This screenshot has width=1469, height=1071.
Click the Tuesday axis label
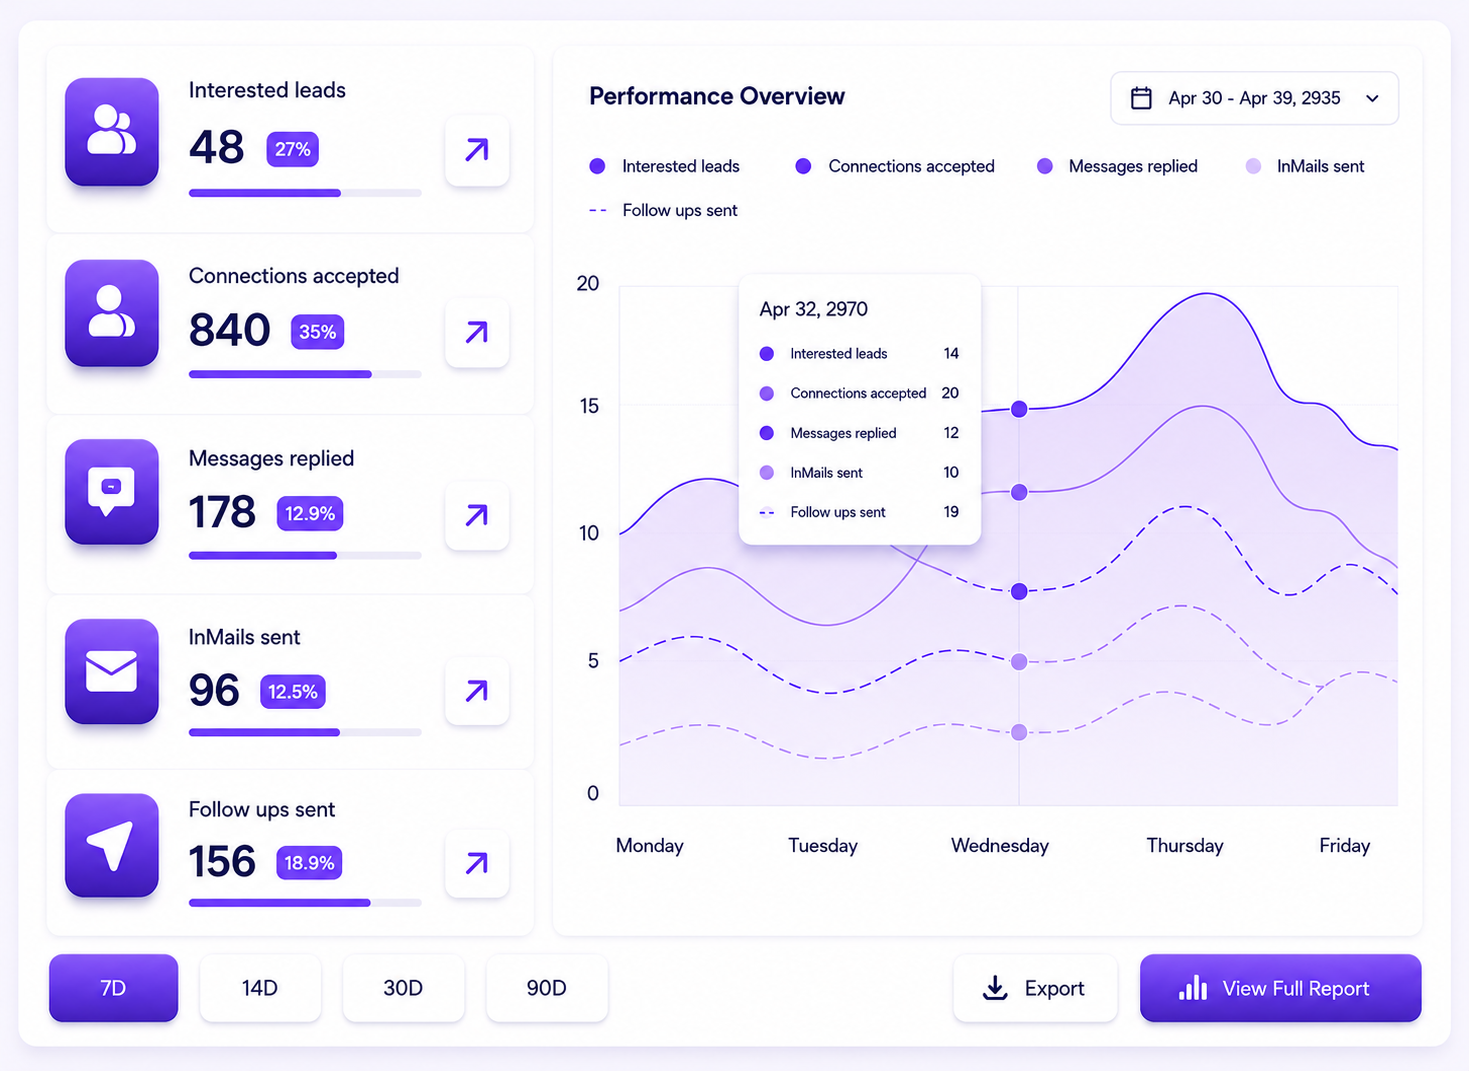pyautogui.click(x=823, y=846)
